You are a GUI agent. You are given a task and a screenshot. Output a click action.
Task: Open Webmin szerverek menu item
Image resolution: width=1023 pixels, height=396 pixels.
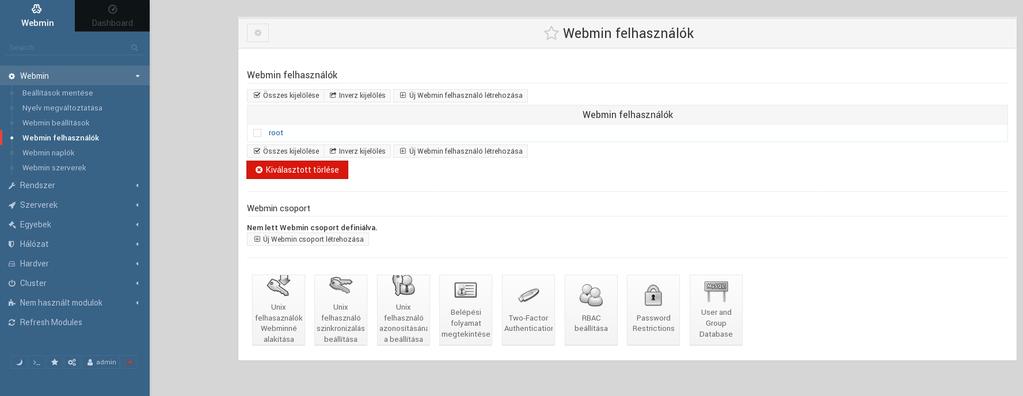(54, 168)
